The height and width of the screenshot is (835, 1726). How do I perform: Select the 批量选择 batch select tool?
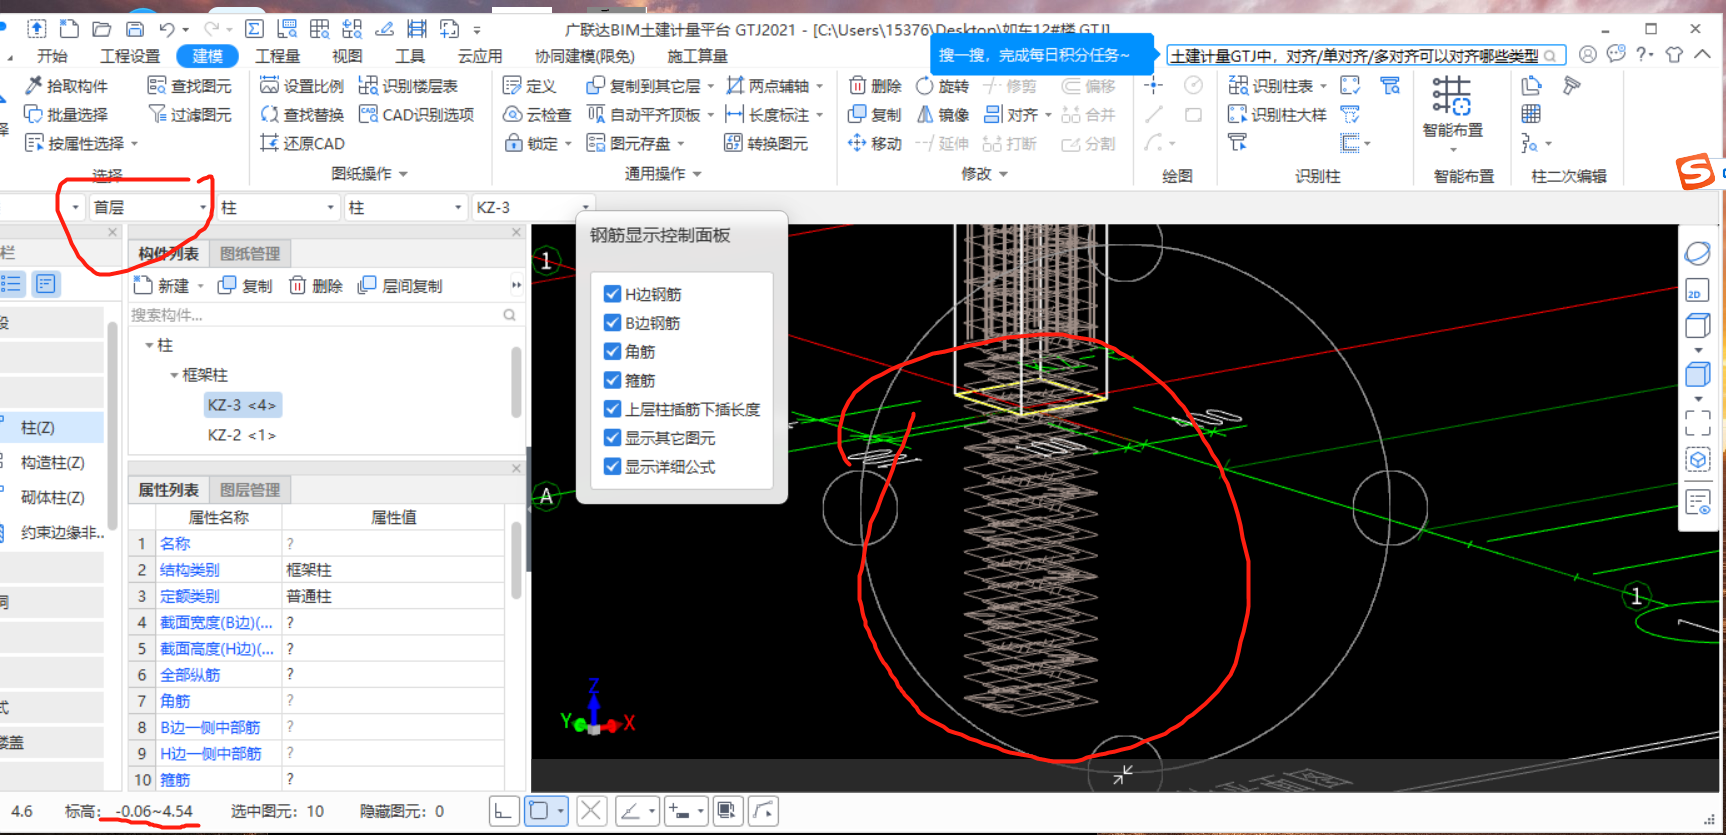[x=66, y=115]
